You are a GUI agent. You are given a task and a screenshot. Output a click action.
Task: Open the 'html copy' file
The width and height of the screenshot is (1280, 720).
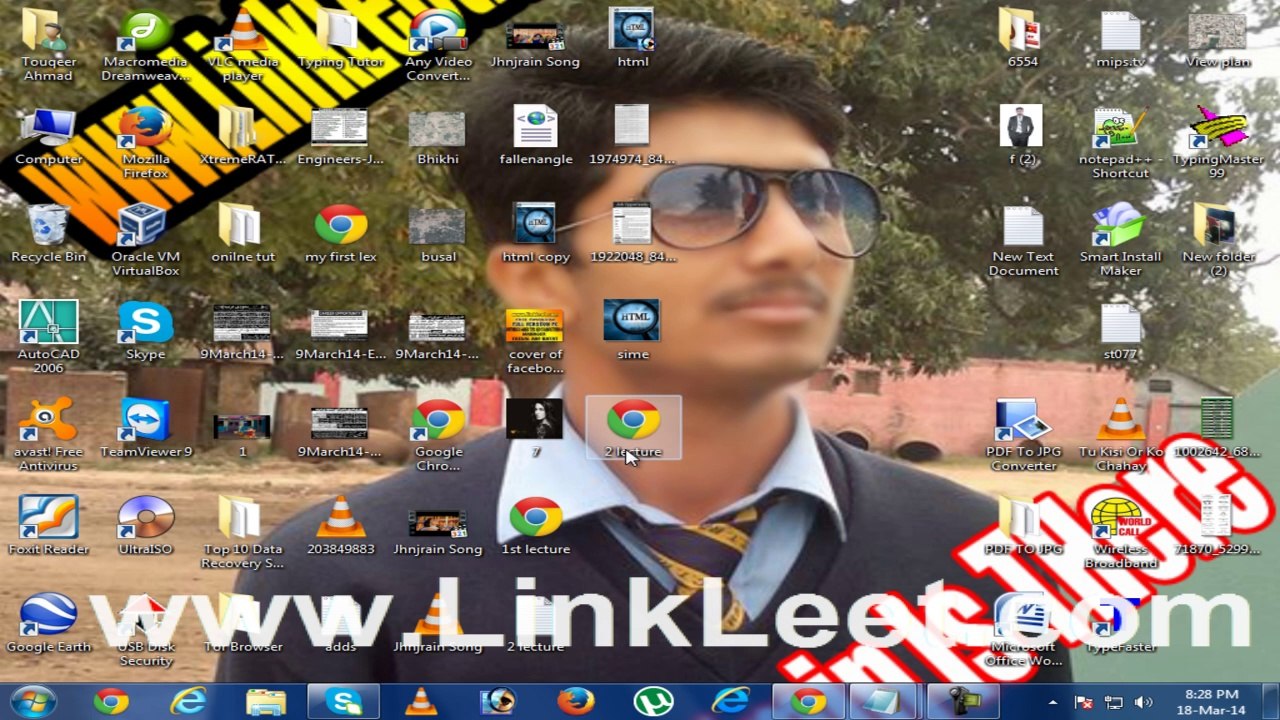pos(535,234)
